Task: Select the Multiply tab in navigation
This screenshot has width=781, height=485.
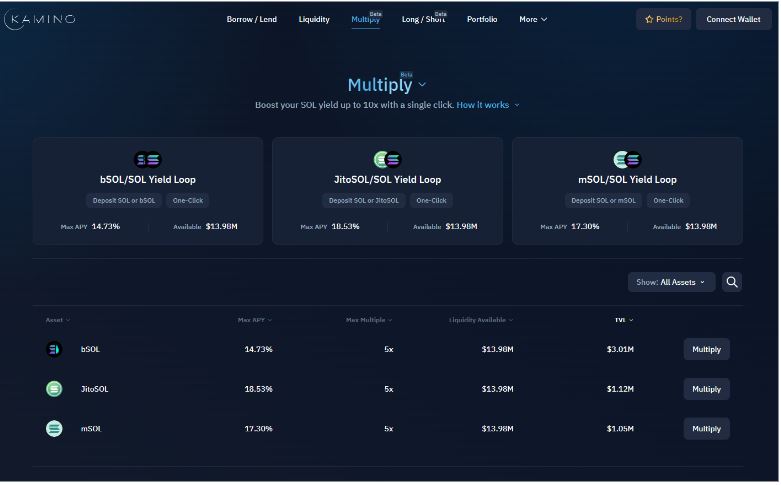Action: click(366, 19)
